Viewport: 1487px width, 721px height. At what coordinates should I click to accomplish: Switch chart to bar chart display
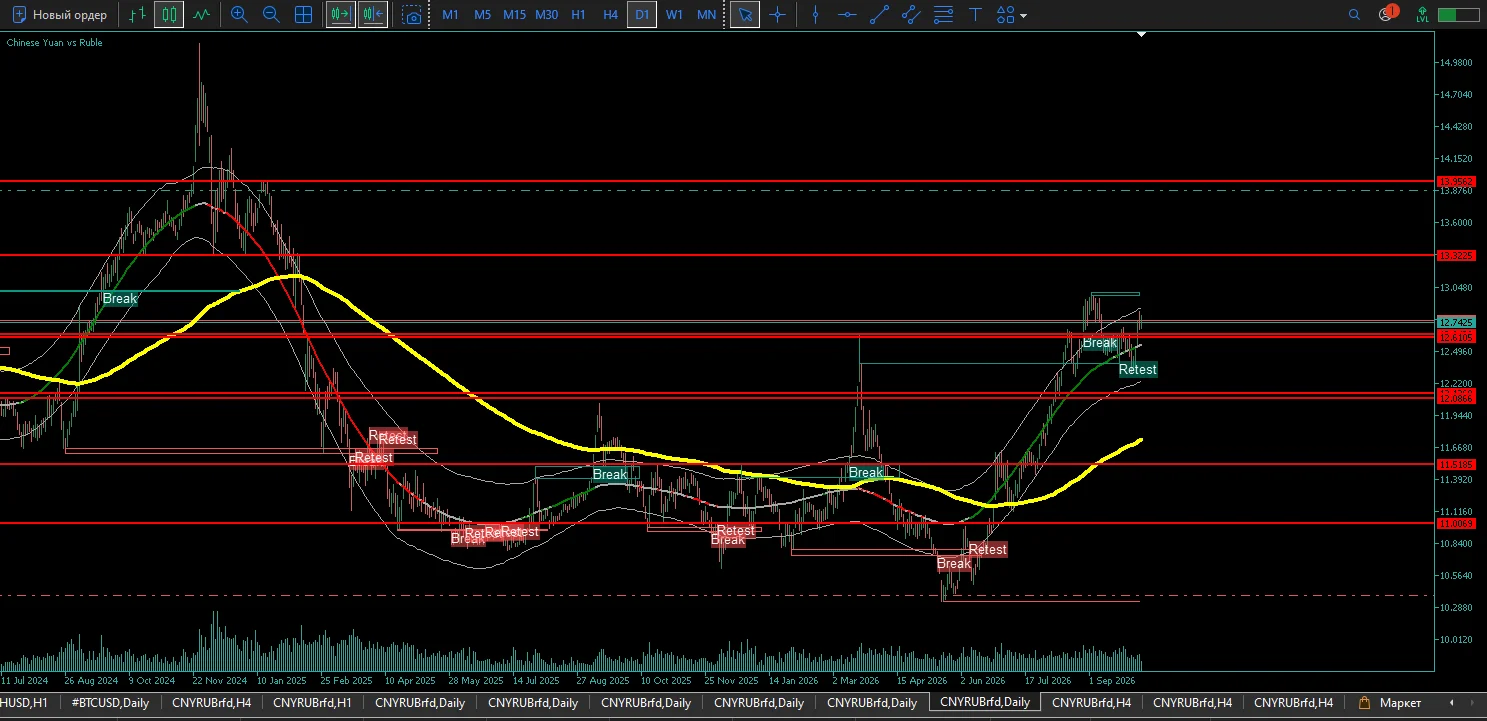[138, 15]
